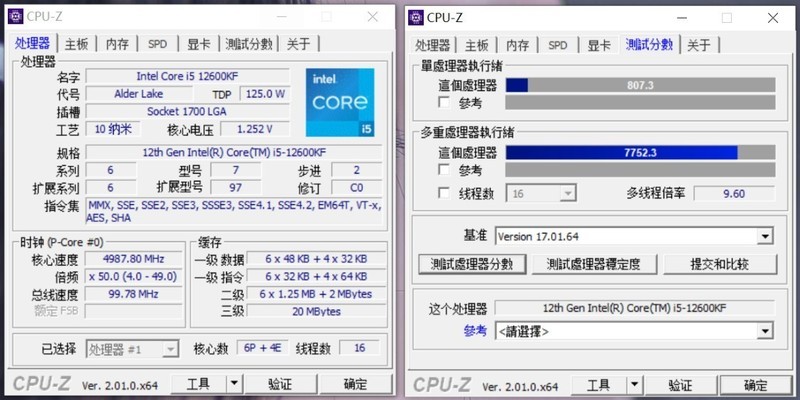This screenshot has width=800, height=400.
Task: Click the 插槽 Socket 1700 LGA field
Action: (187, 111)
